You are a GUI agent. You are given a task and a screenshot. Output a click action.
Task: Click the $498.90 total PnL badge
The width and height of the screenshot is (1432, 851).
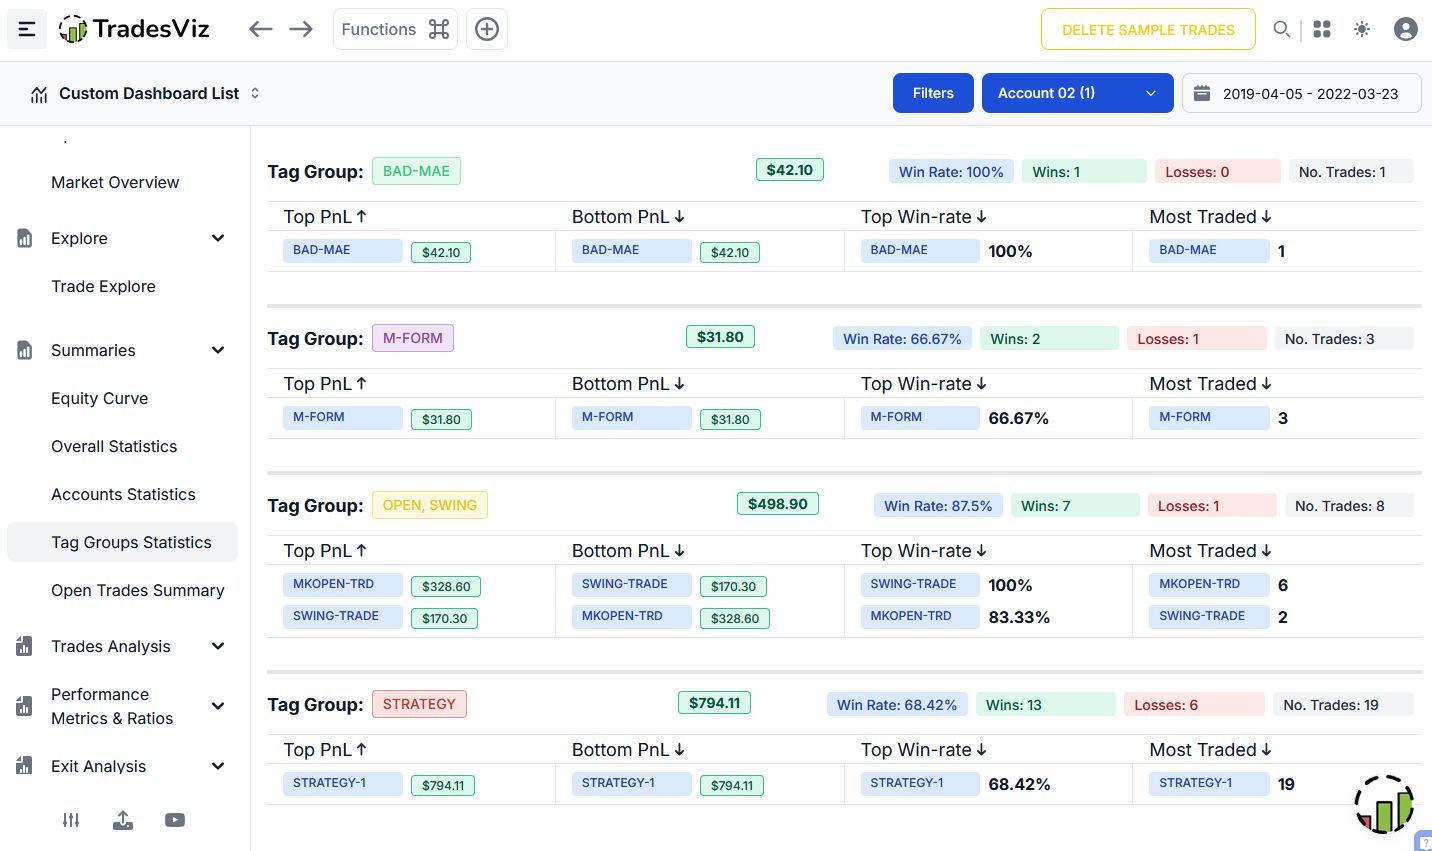tap(778, 504)
